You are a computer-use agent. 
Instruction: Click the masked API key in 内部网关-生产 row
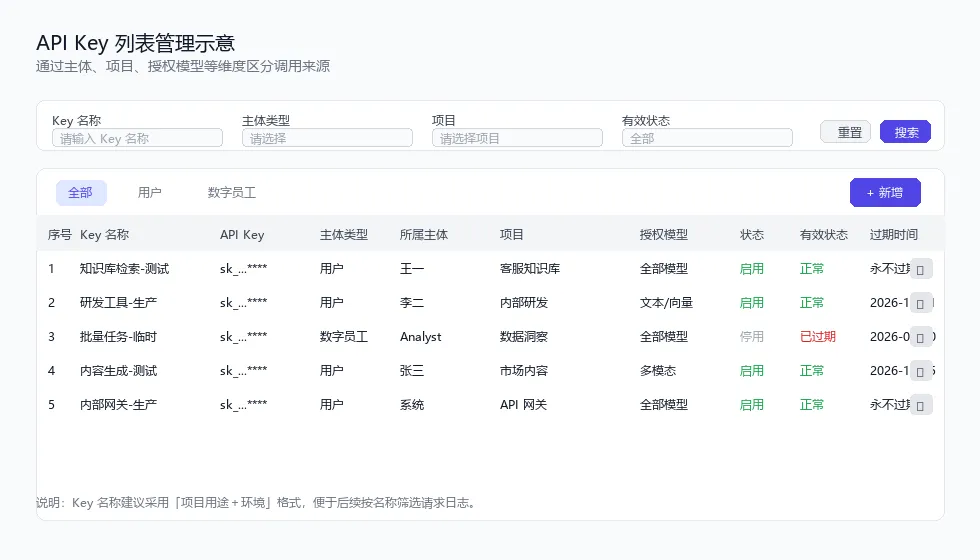click(243, 405)
